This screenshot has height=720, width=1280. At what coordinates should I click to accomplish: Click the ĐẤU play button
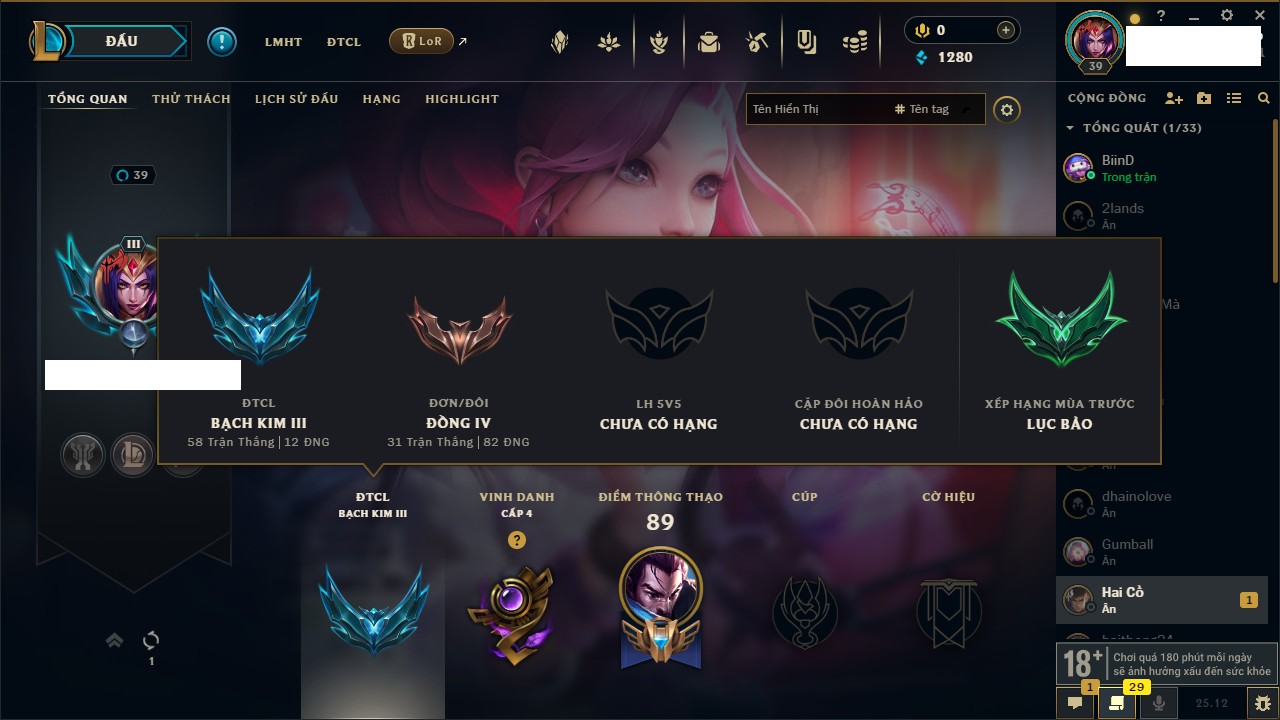109,41
